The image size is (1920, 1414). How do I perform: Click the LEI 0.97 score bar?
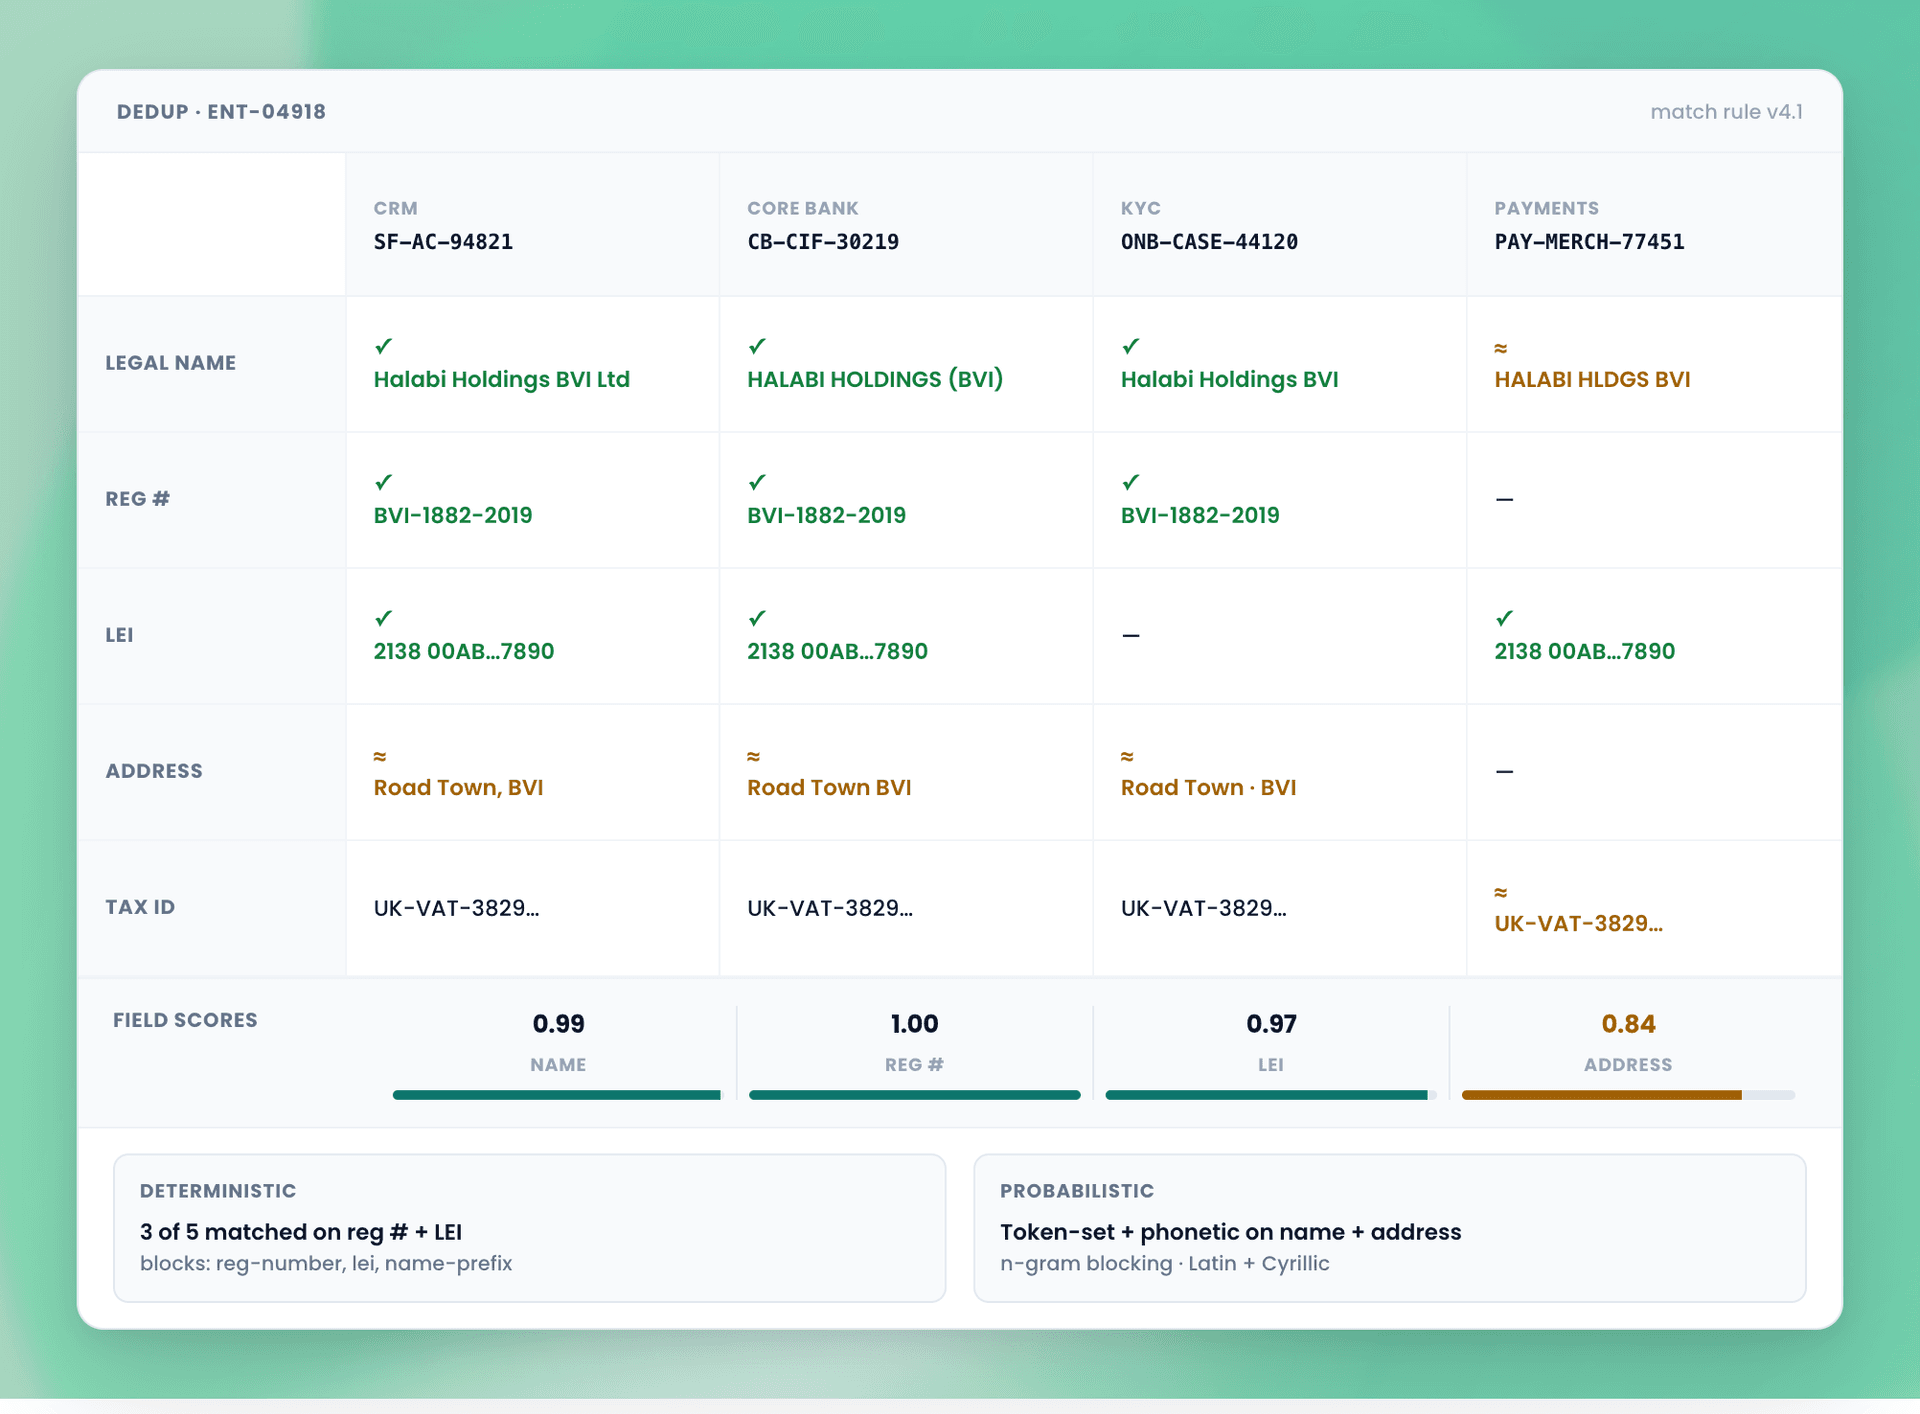coord(1271,1095)
